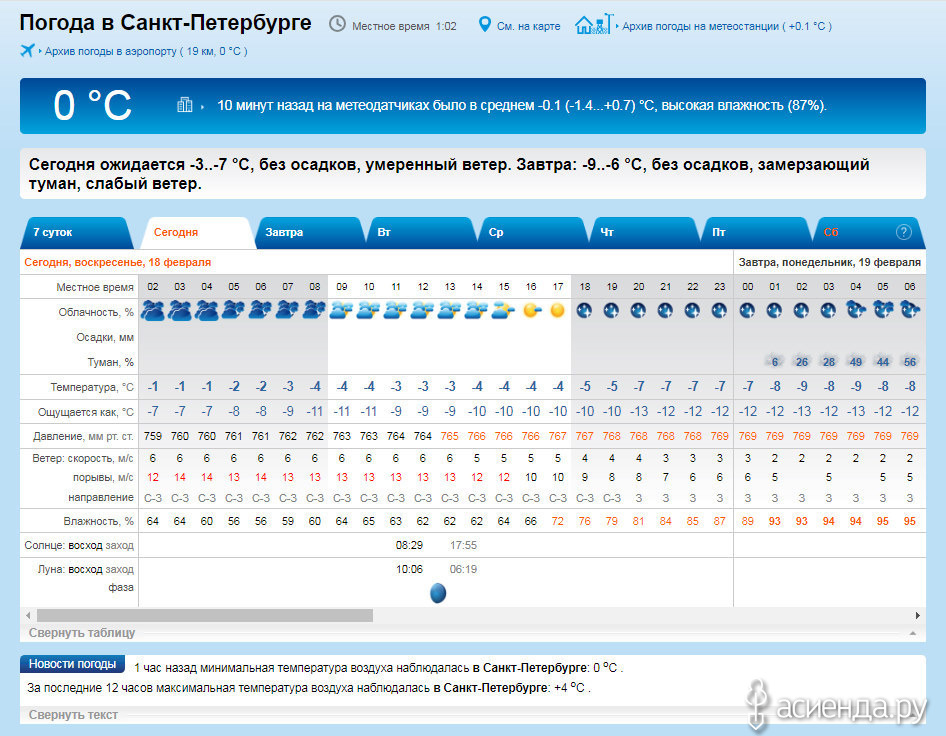Click the moonset time 06:19
This screenshot has width=946, height=736.
(463, 569)
